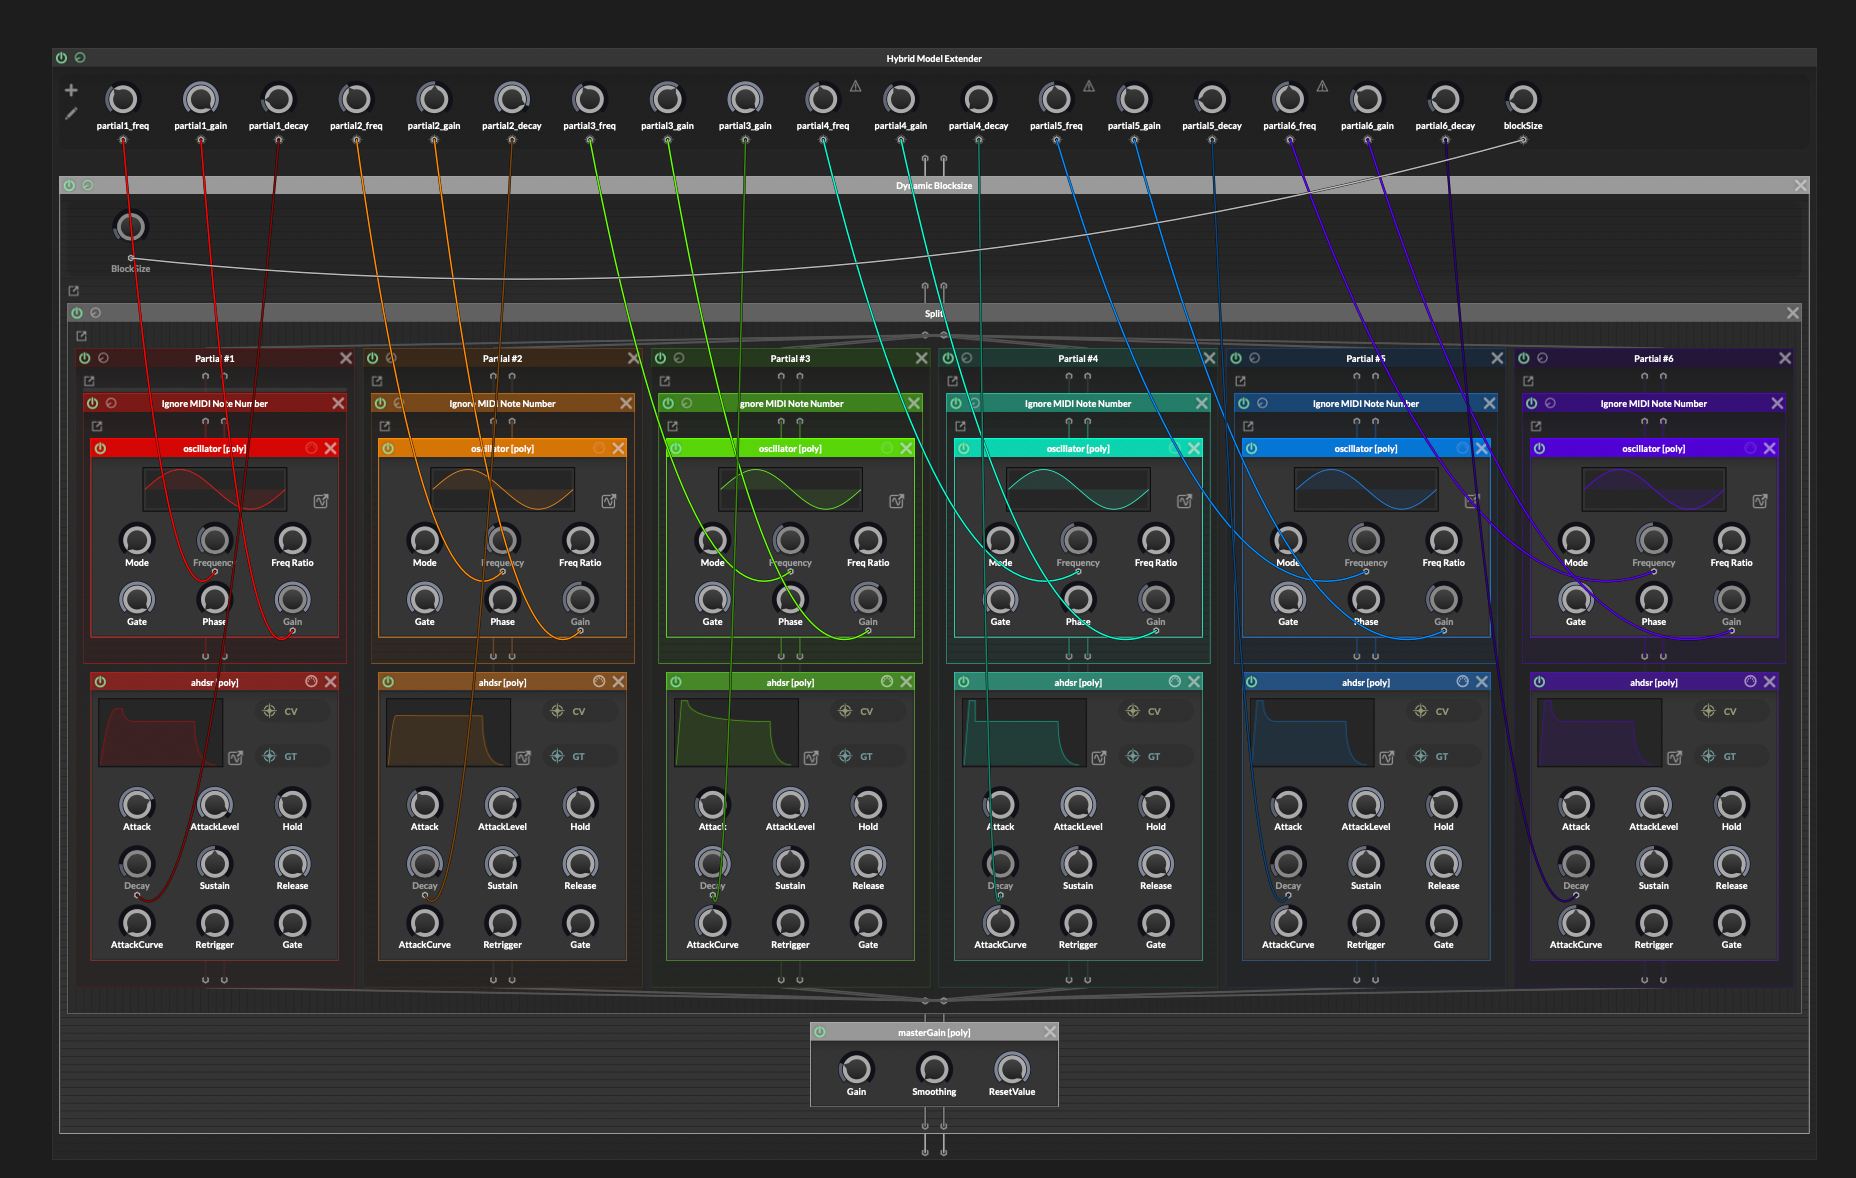Bypass the Dynamic Blocksize container

[x=69, y=185]
